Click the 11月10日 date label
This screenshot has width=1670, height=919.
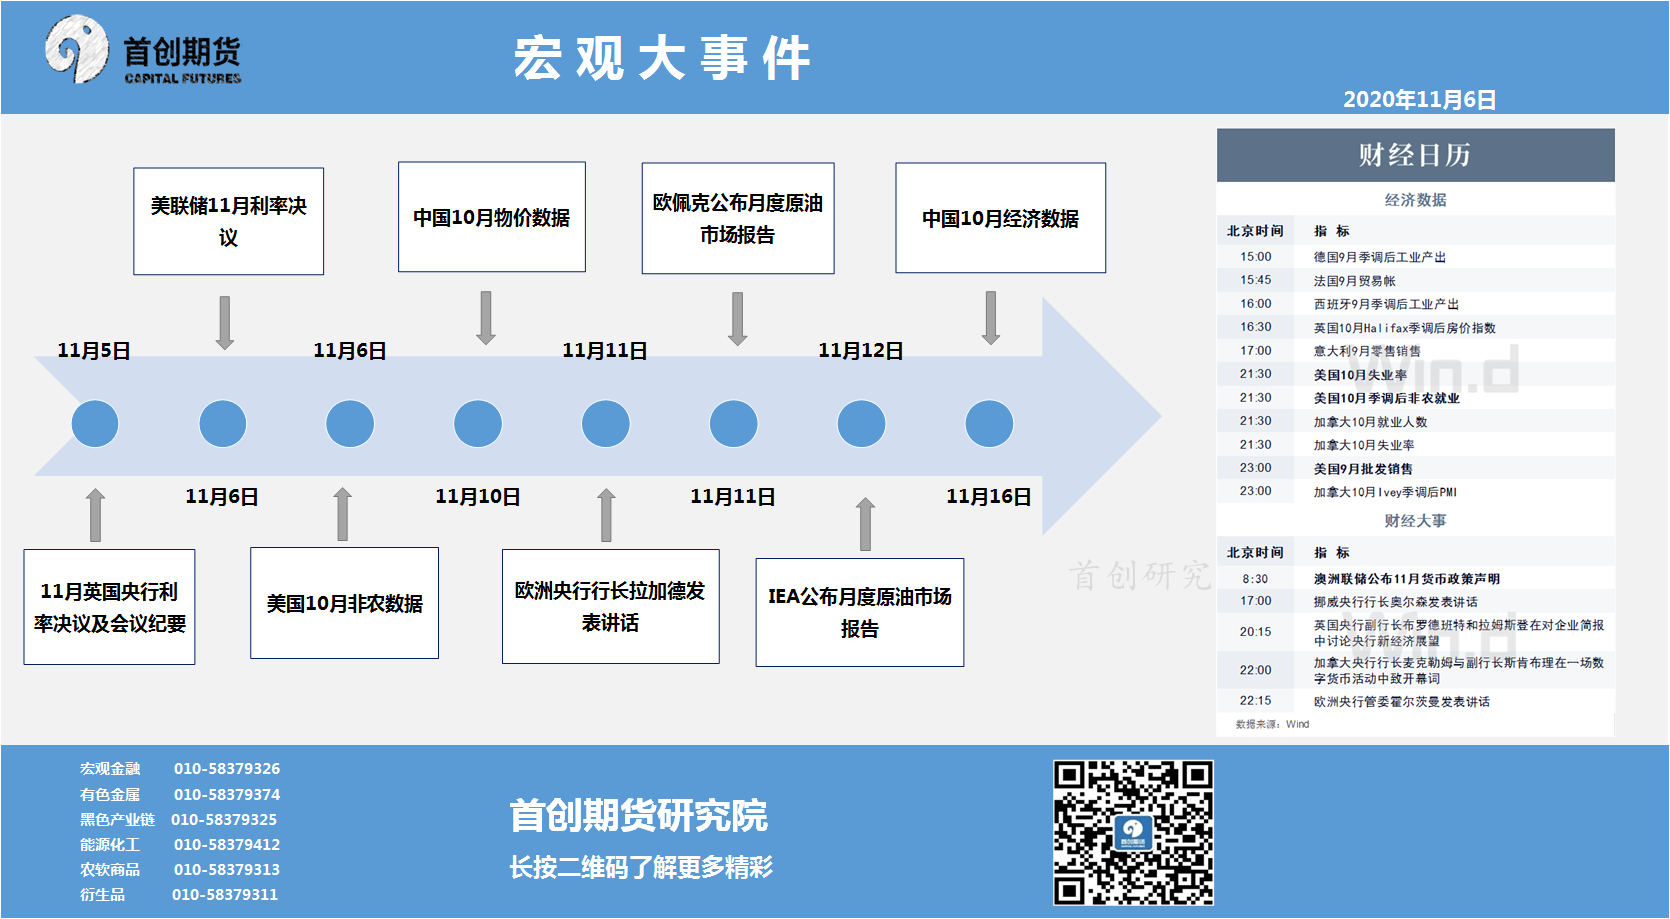(478, 496)
